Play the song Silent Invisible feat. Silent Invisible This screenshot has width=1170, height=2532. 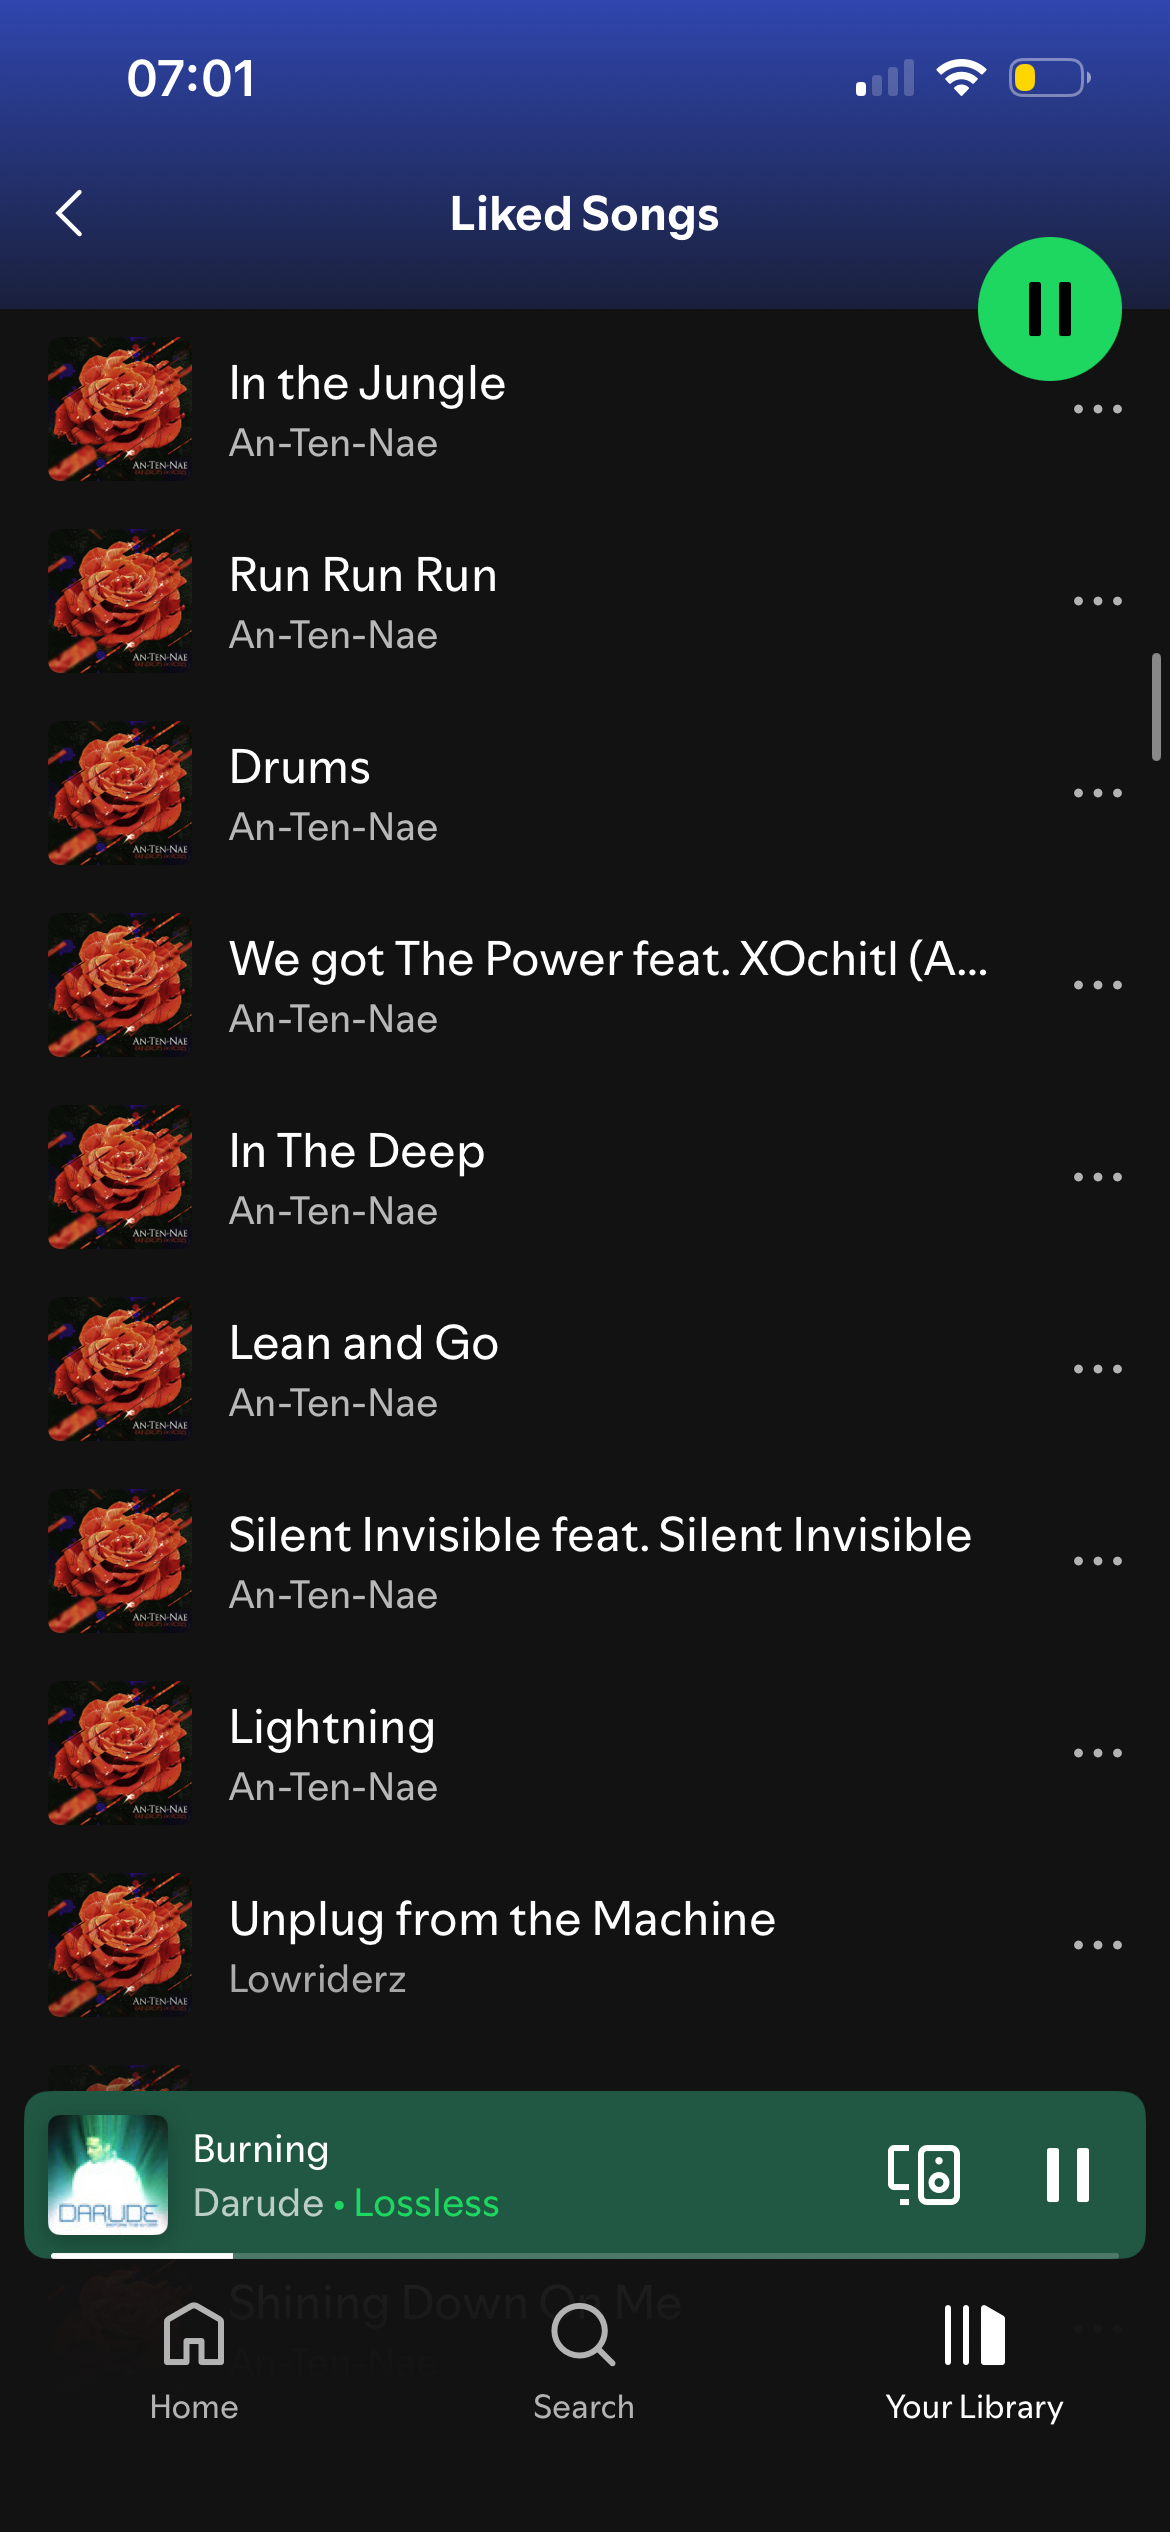tap(585, 1561)
